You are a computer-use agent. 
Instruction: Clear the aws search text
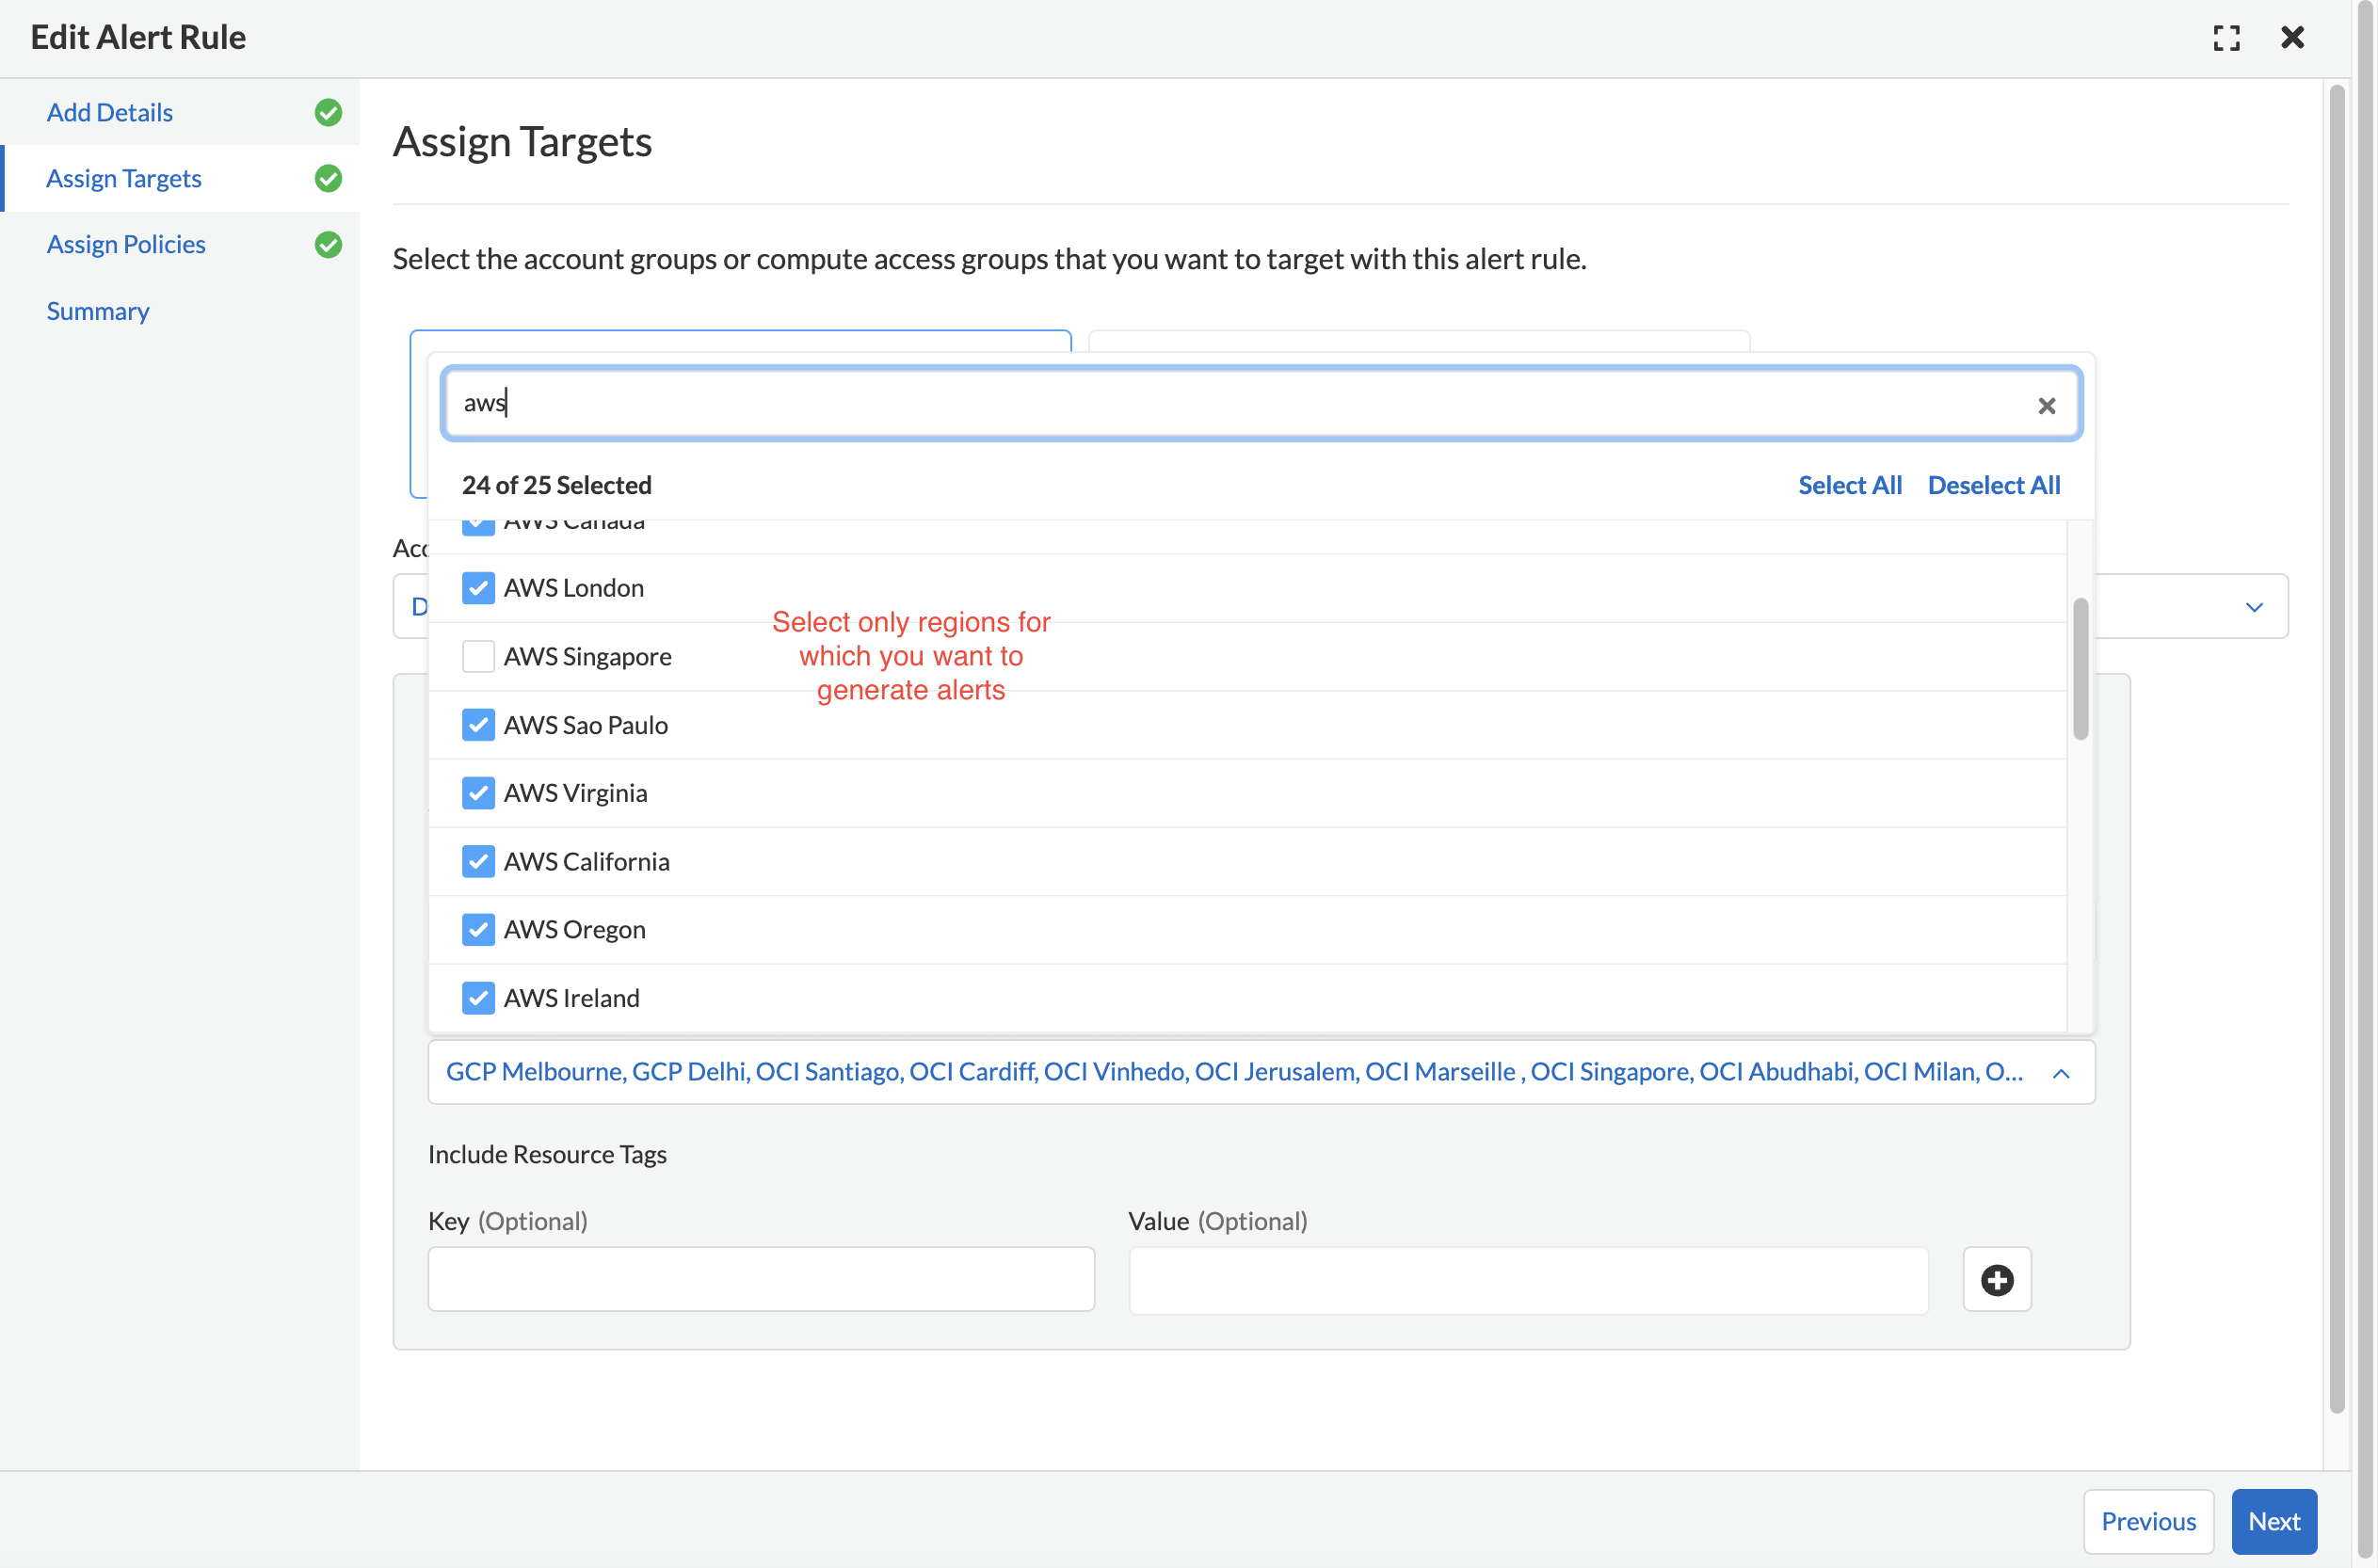tap(2046, 405)
